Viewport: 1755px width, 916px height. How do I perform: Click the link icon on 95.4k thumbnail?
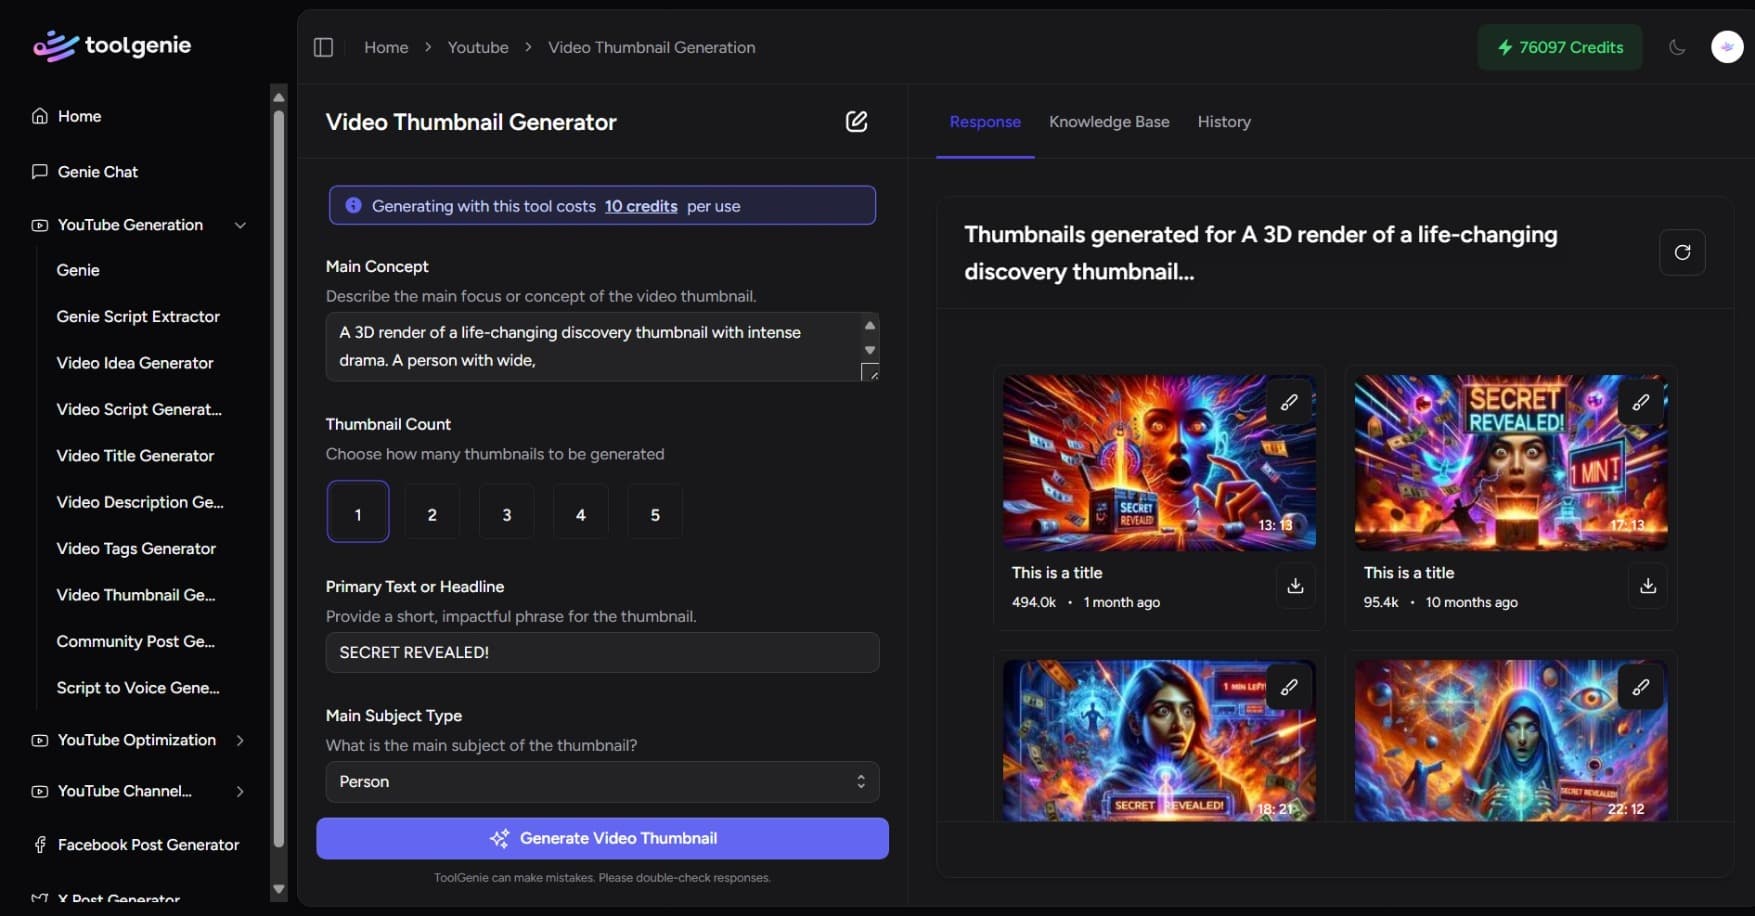[1641, 402]
